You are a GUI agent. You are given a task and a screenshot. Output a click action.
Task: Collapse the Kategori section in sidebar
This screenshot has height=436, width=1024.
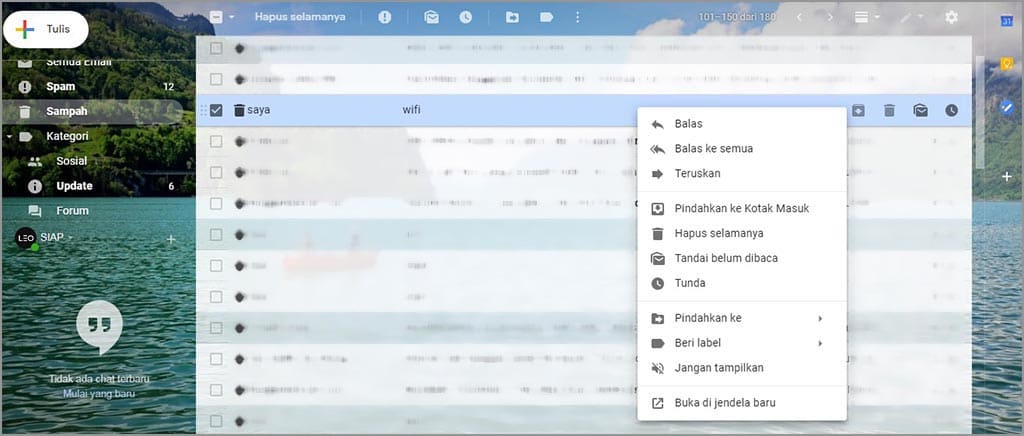[x=9, y=136]
